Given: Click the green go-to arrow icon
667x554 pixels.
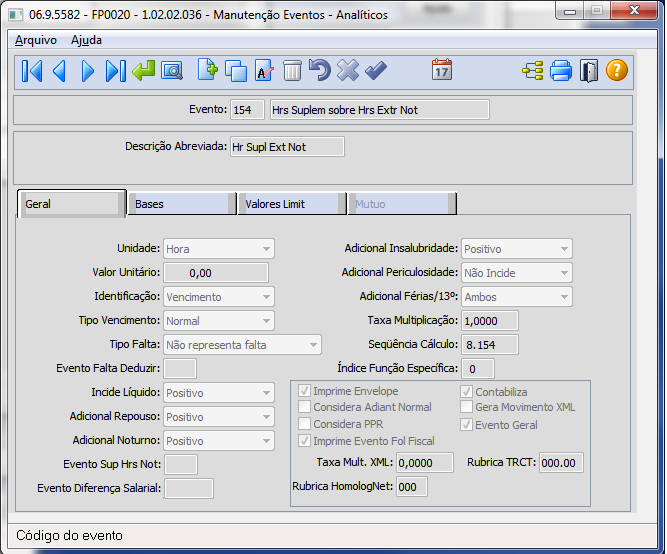Looking at the screenshot, I should click(143, 71).
